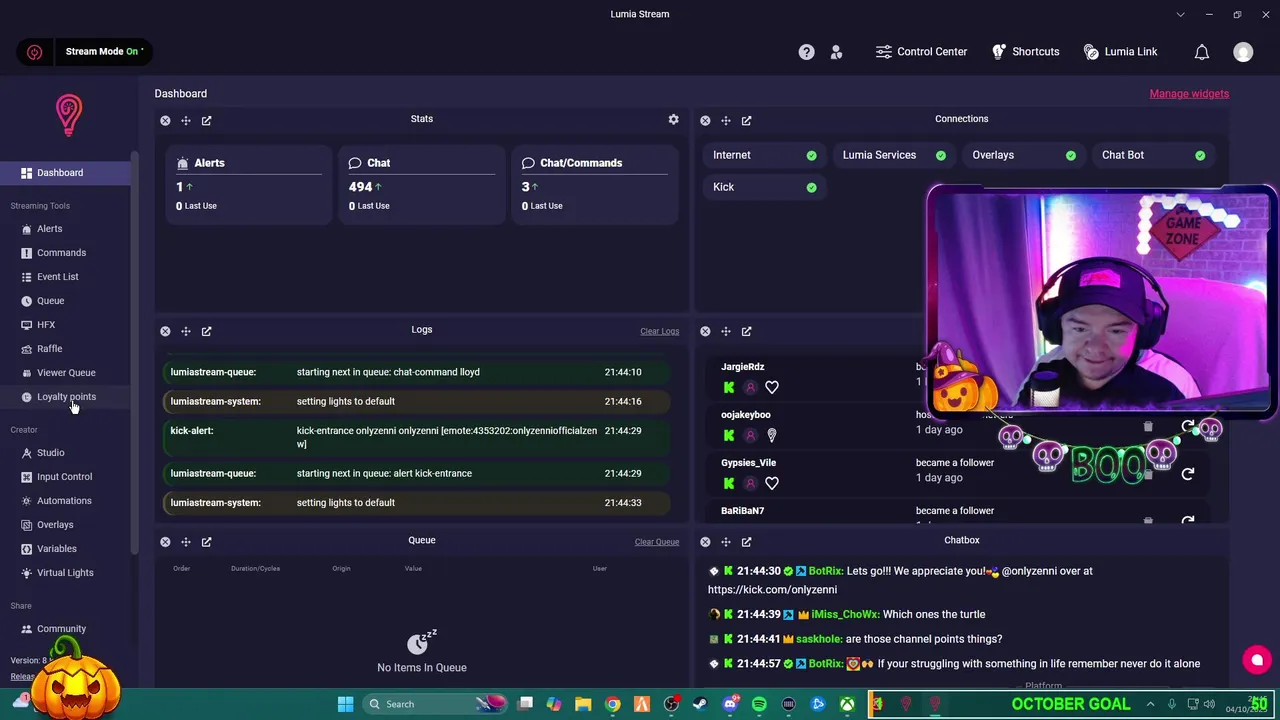1280x720 pixels.
Task: Click the Lumia lightbulb logo in sidebar
Action: (68, 116)
